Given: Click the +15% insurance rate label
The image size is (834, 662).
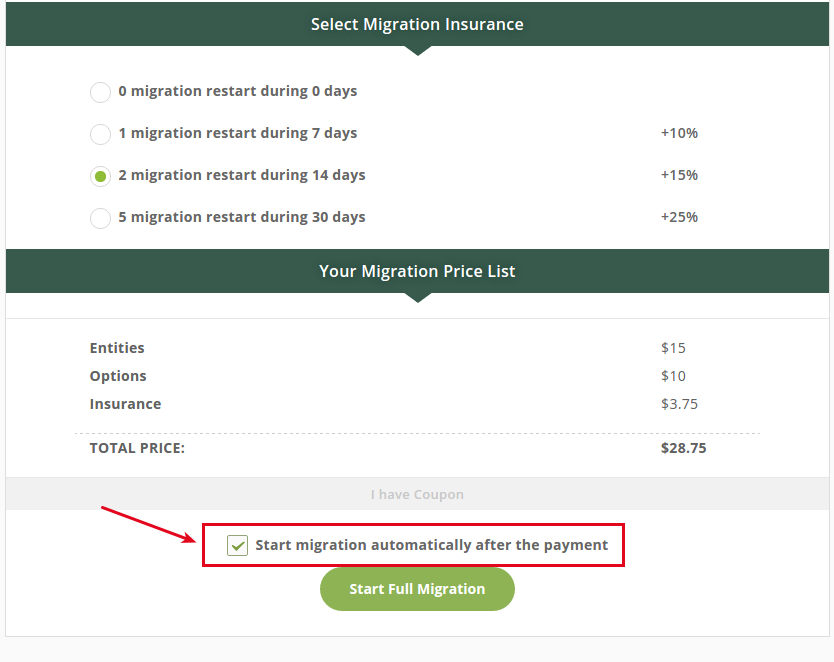Looking at the screenshot, I should (679, 175).
